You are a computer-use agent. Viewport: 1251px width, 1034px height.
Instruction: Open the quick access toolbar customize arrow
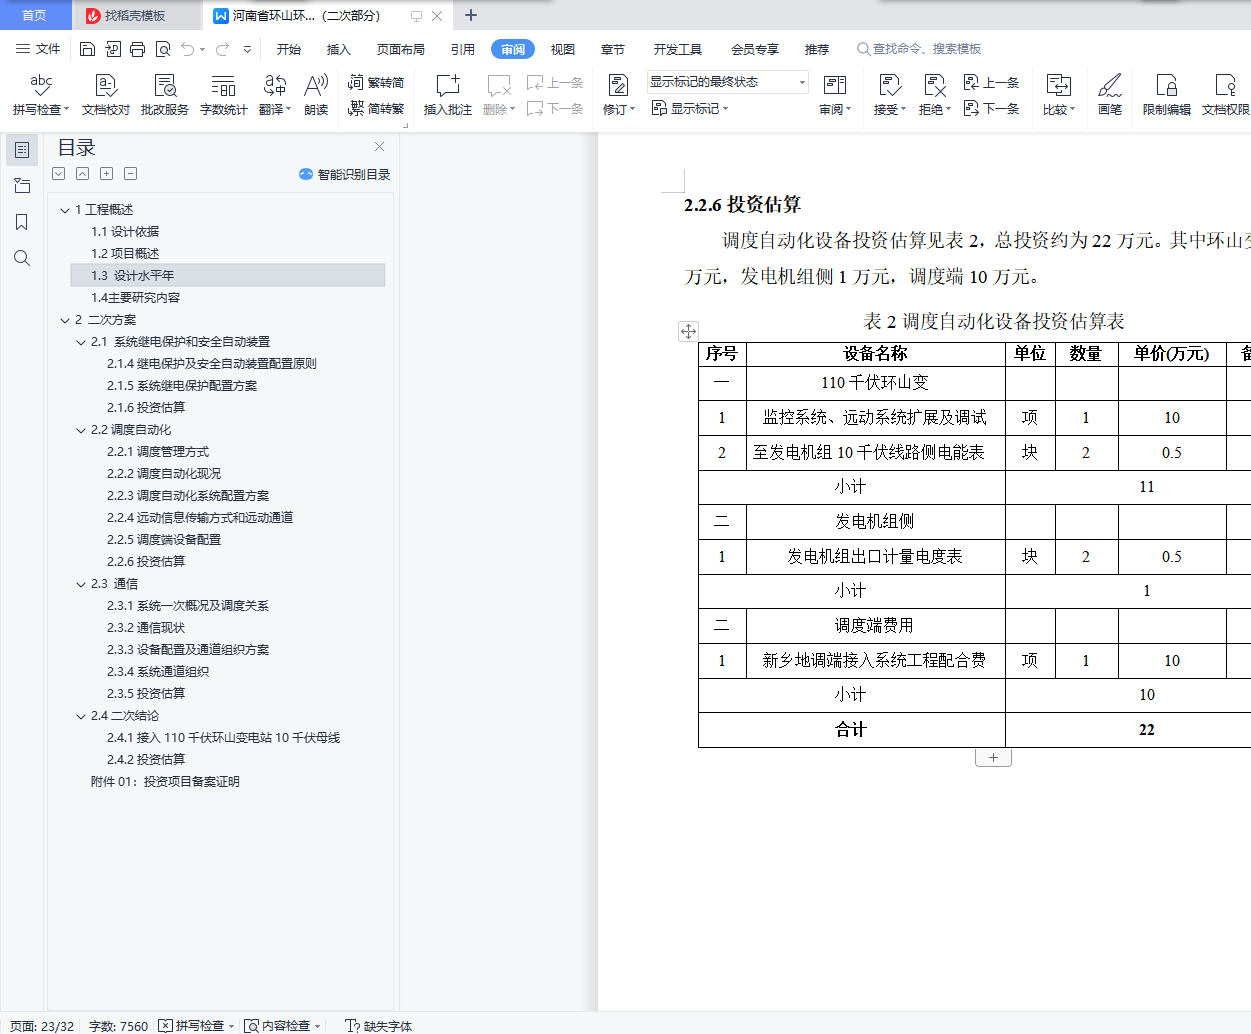(247, 49)
